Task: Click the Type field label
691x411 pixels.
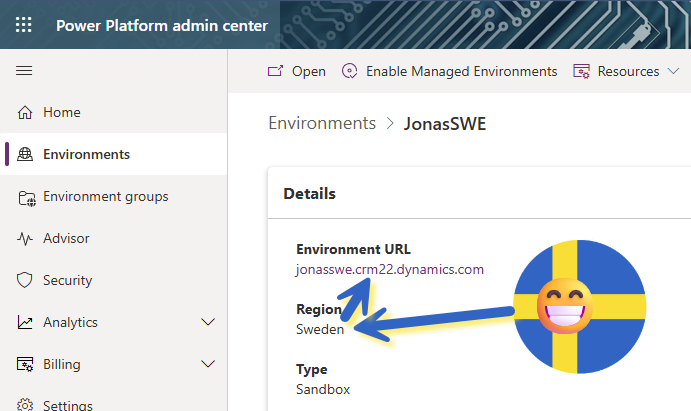Action: coord(312,370)
